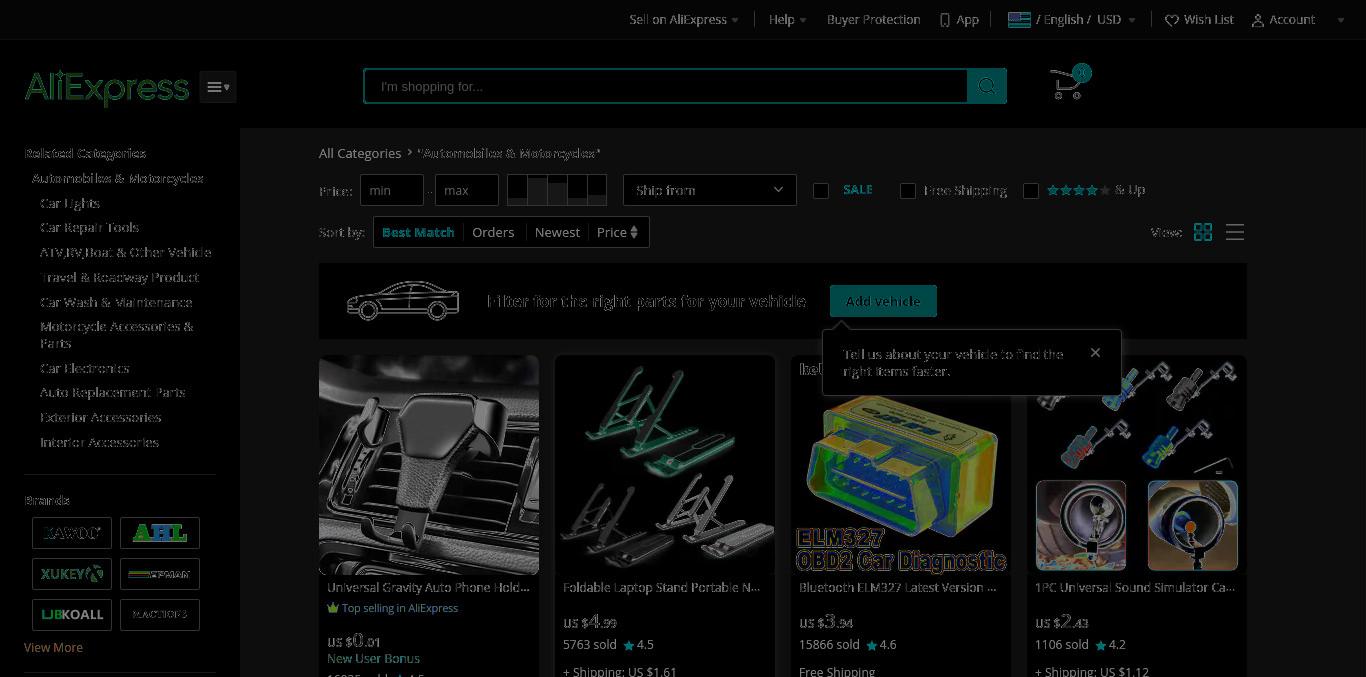Open Motorcycle Accessories & Parts category
The image size is (1366, 677).
tap(117, 335)
